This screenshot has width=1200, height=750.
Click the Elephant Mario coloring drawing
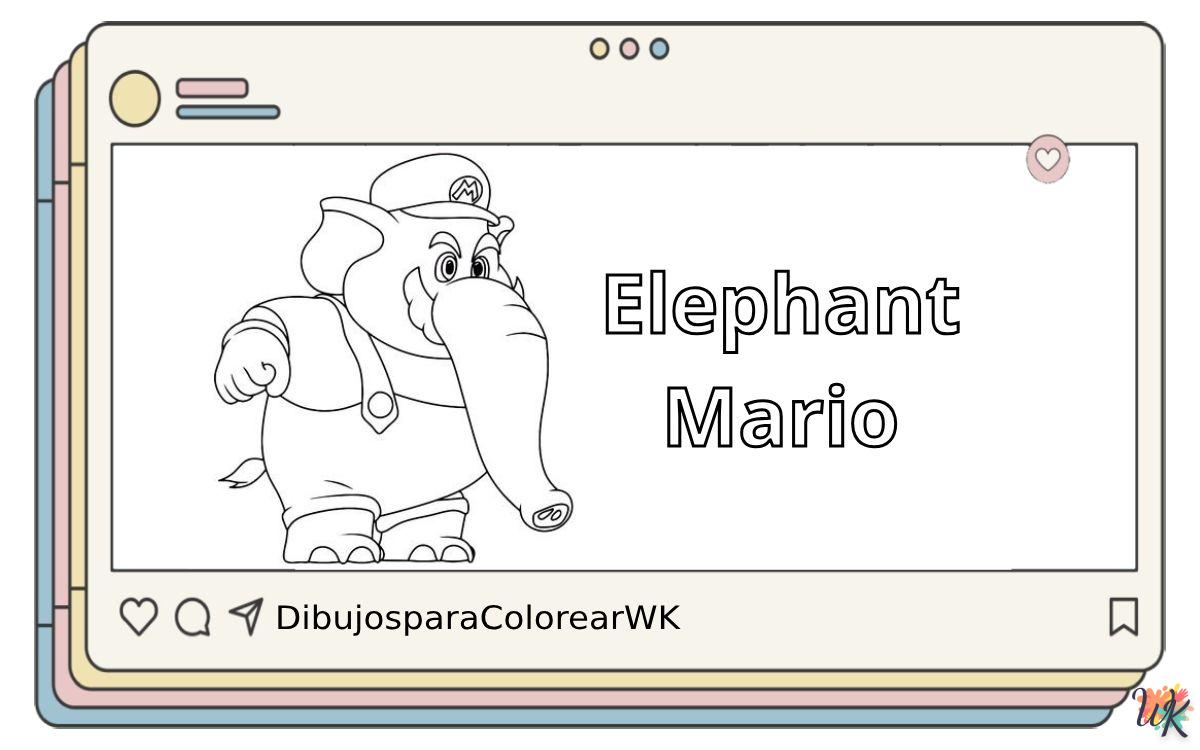coord(395,359)
